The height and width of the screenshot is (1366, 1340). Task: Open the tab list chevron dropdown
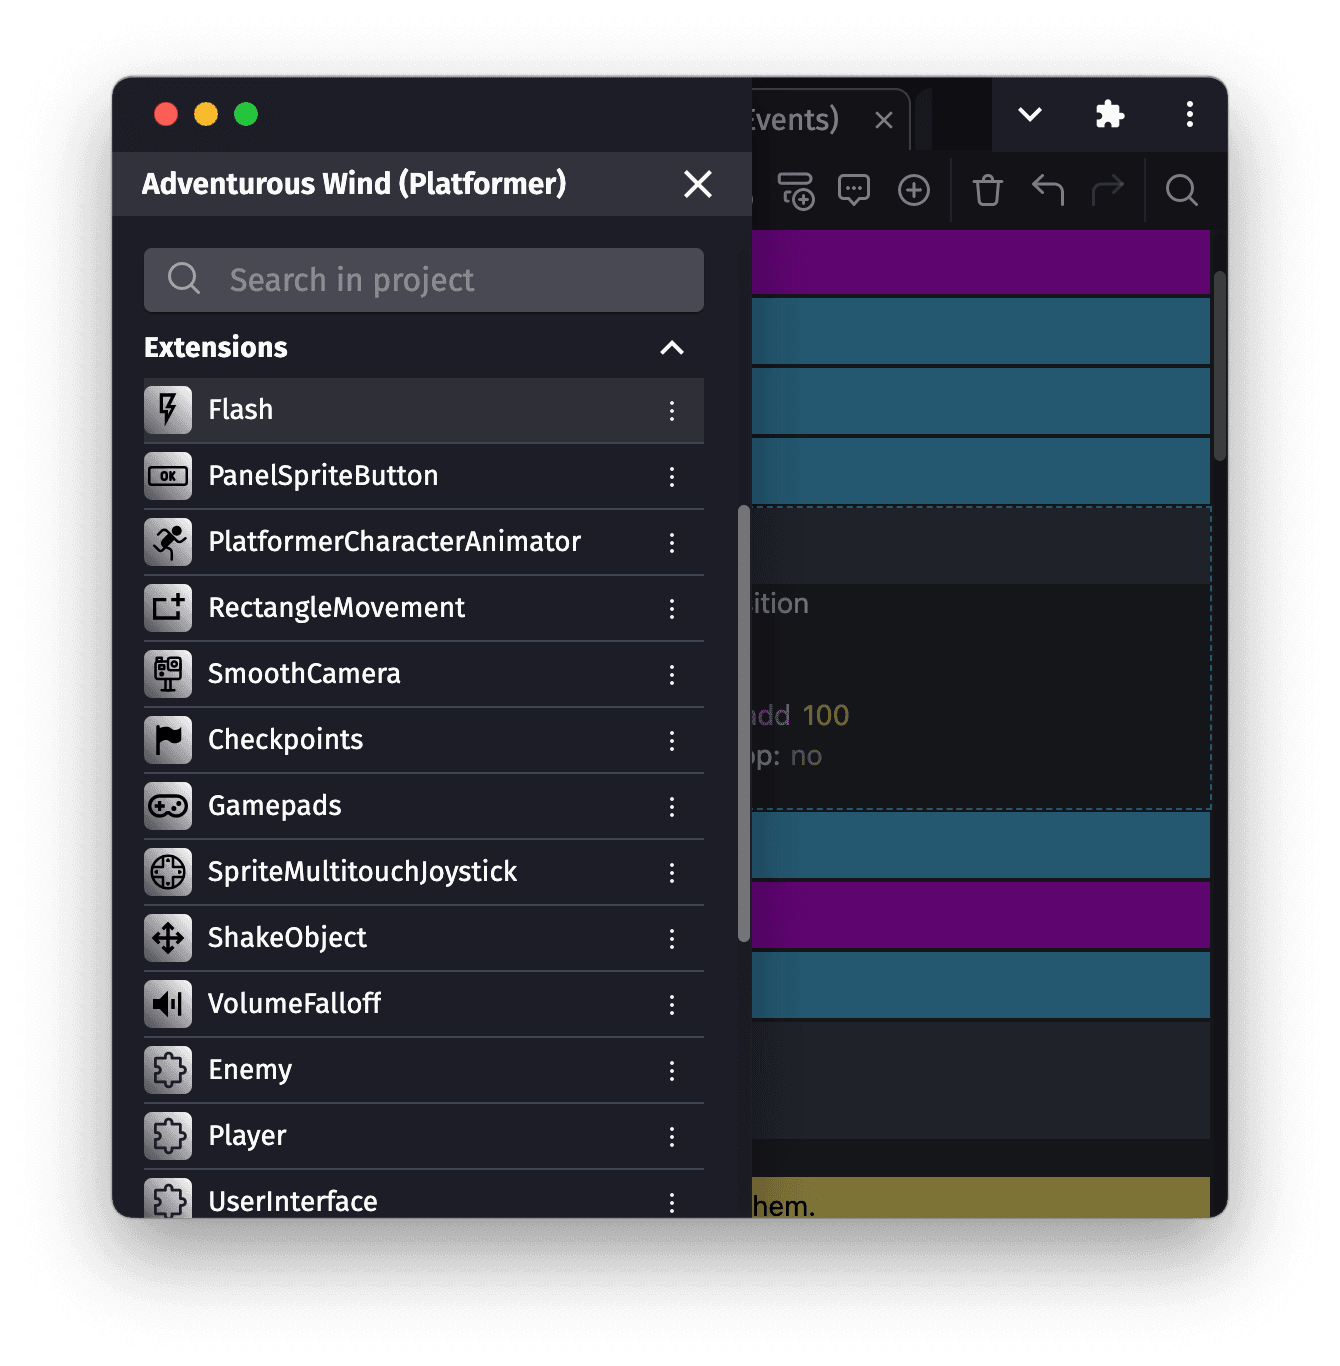(1030, 115)
